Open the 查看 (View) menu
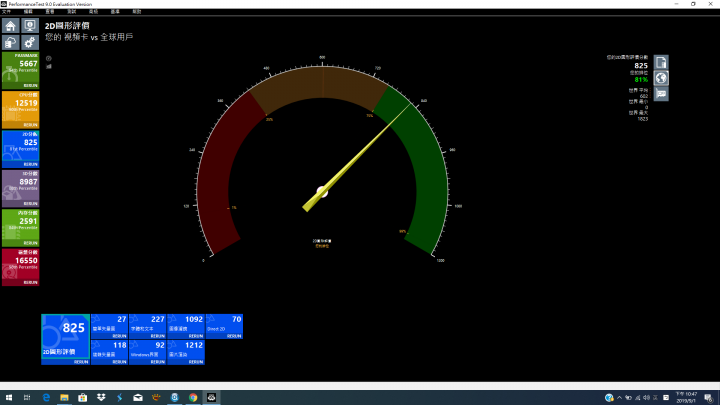 (x=50, y=11)
